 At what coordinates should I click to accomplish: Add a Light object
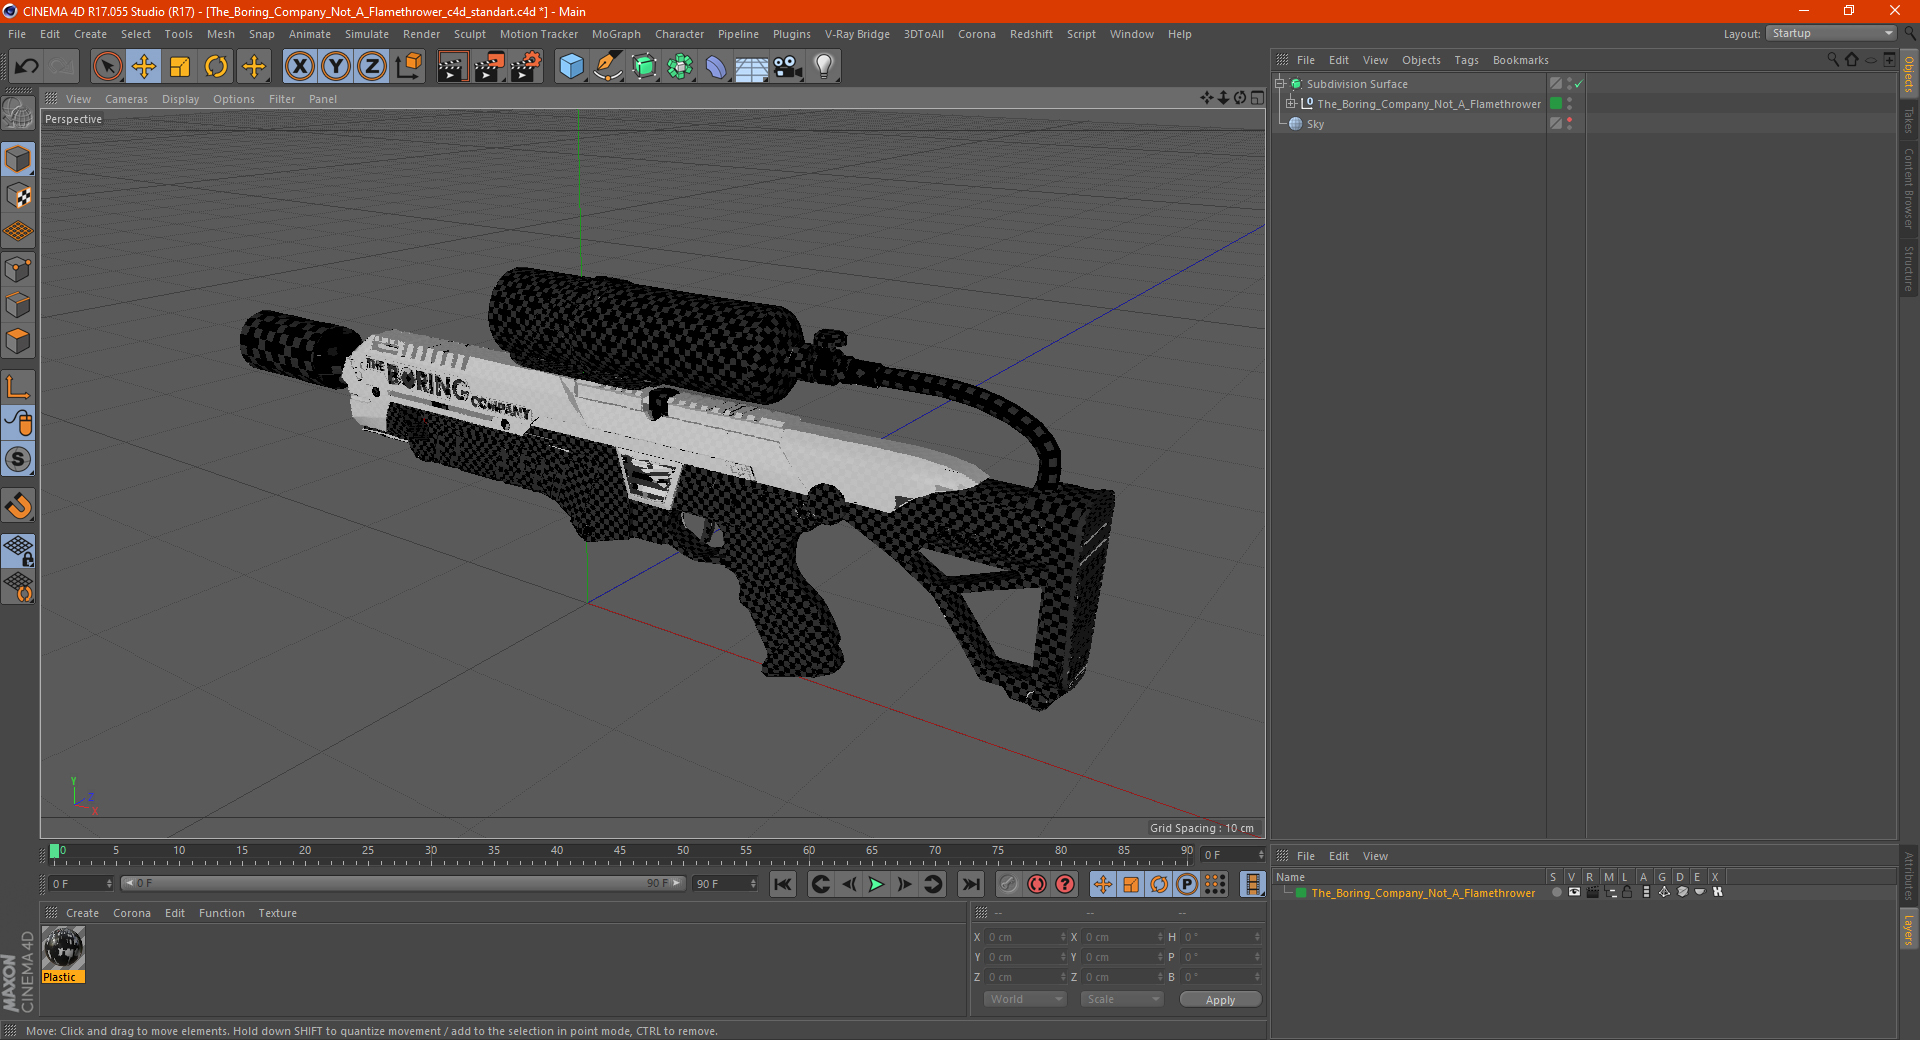click(x=823, y=67)
